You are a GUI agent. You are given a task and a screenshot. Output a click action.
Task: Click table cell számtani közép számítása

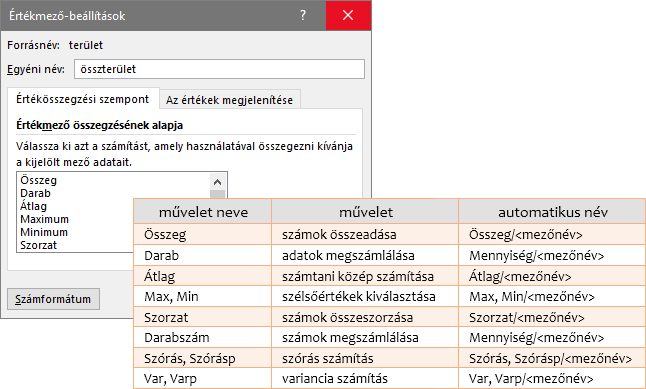365,276
